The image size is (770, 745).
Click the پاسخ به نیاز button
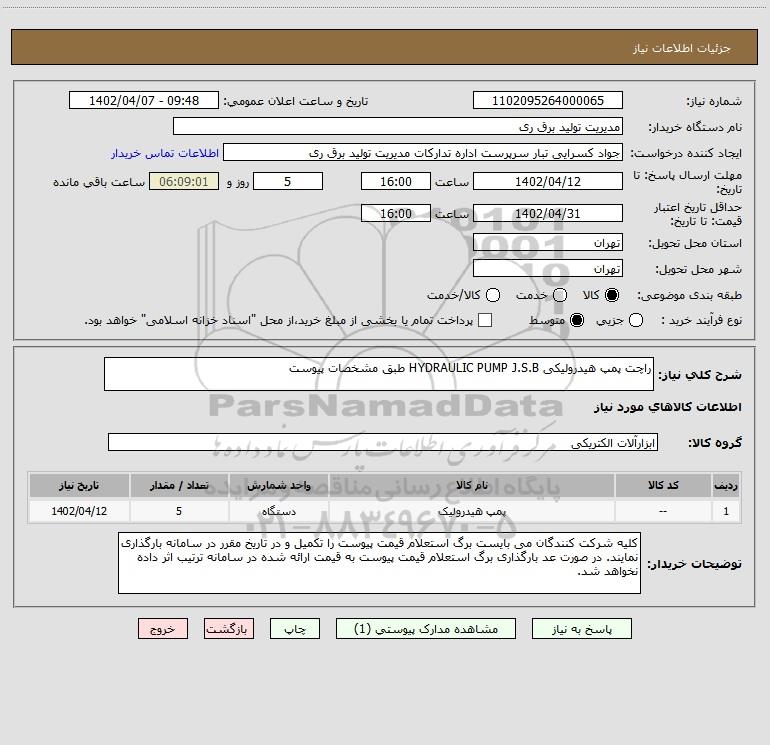[582, 629]
